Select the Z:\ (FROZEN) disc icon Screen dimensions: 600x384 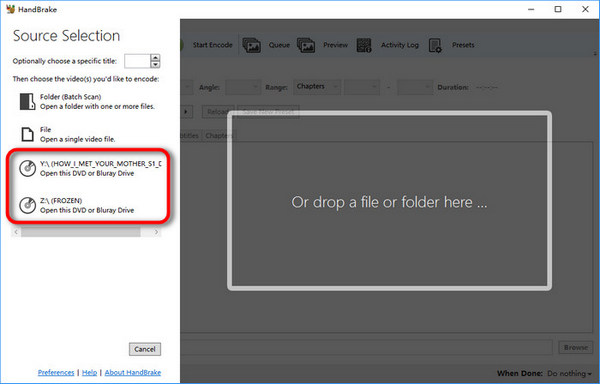(28, 205)
